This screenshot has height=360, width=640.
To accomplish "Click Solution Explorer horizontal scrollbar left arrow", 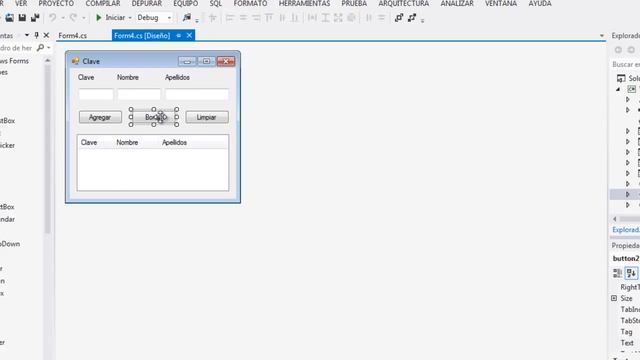I will [x=615, y=219].
